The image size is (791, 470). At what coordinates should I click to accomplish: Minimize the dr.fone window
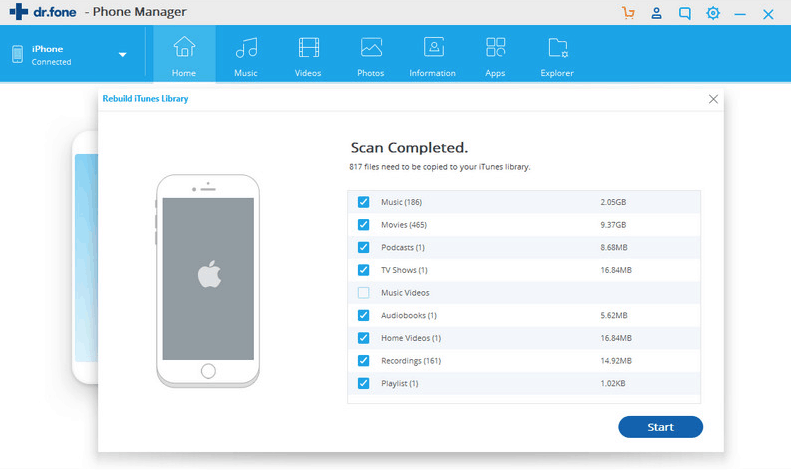pos(740,14)
